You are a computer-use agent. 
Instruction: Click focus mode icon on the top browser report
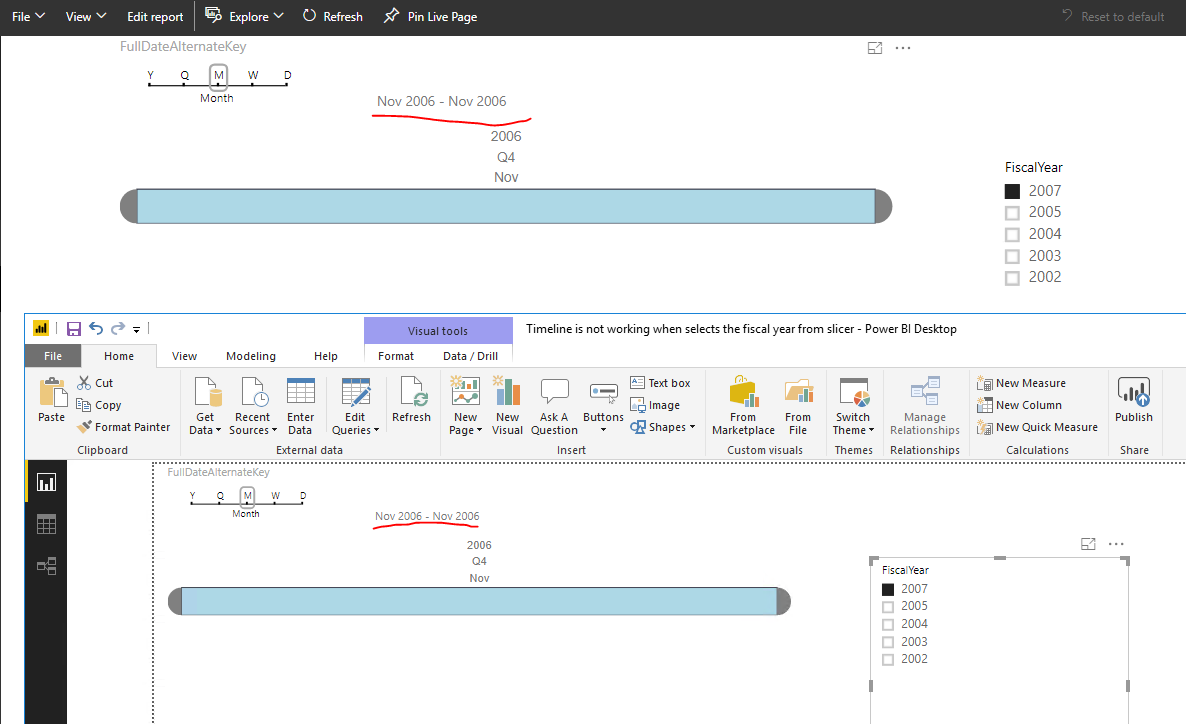(x=875, y=48)
